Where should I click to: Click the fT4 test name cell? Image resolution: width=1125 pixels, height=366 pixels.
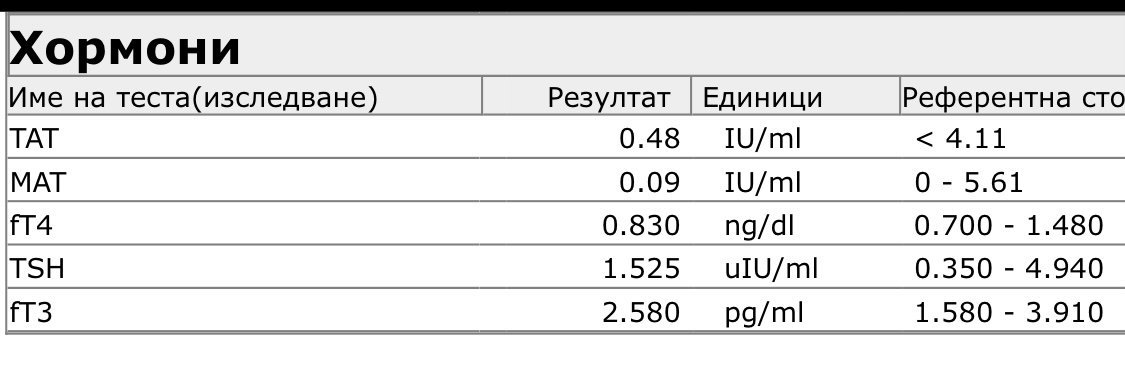click(244, 225)
